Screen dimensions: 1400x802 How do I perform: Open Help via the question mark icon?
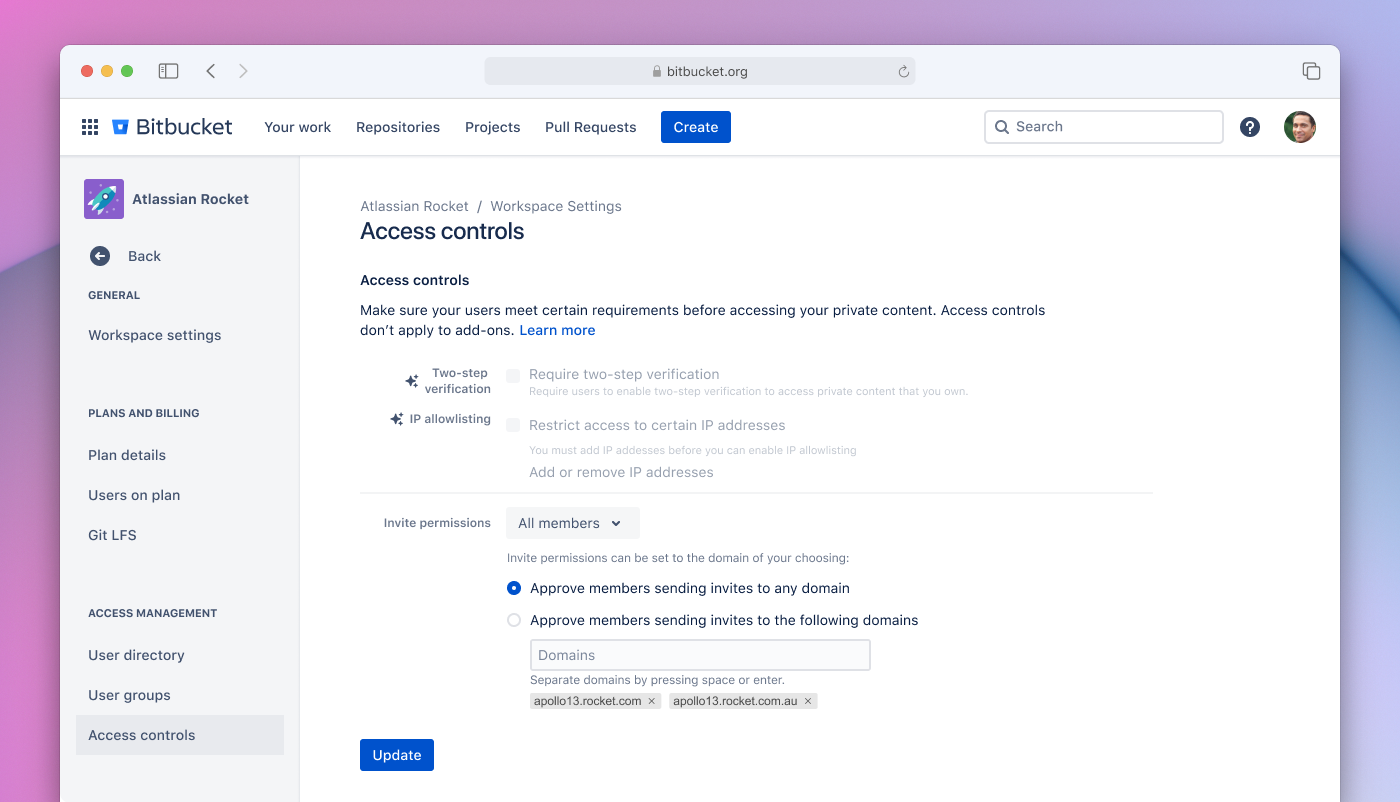1249,127
